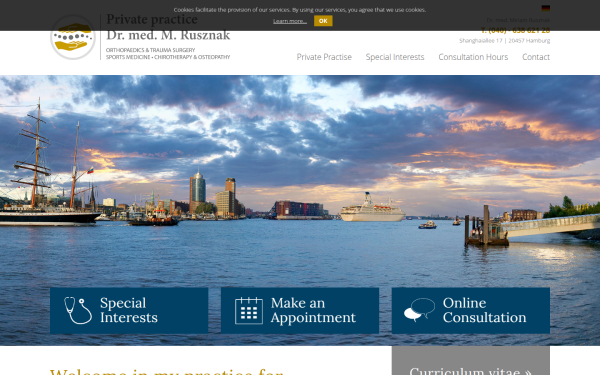This screenshot has height=375, width=600.
Task: Click the 'Make an Appointment' banner text
Action: point(313,310)
